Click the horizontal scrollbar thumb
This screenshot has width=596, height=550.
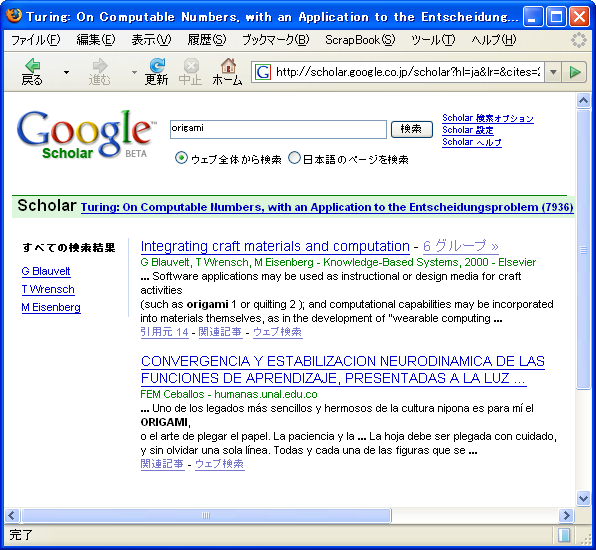tap(206, 515)
